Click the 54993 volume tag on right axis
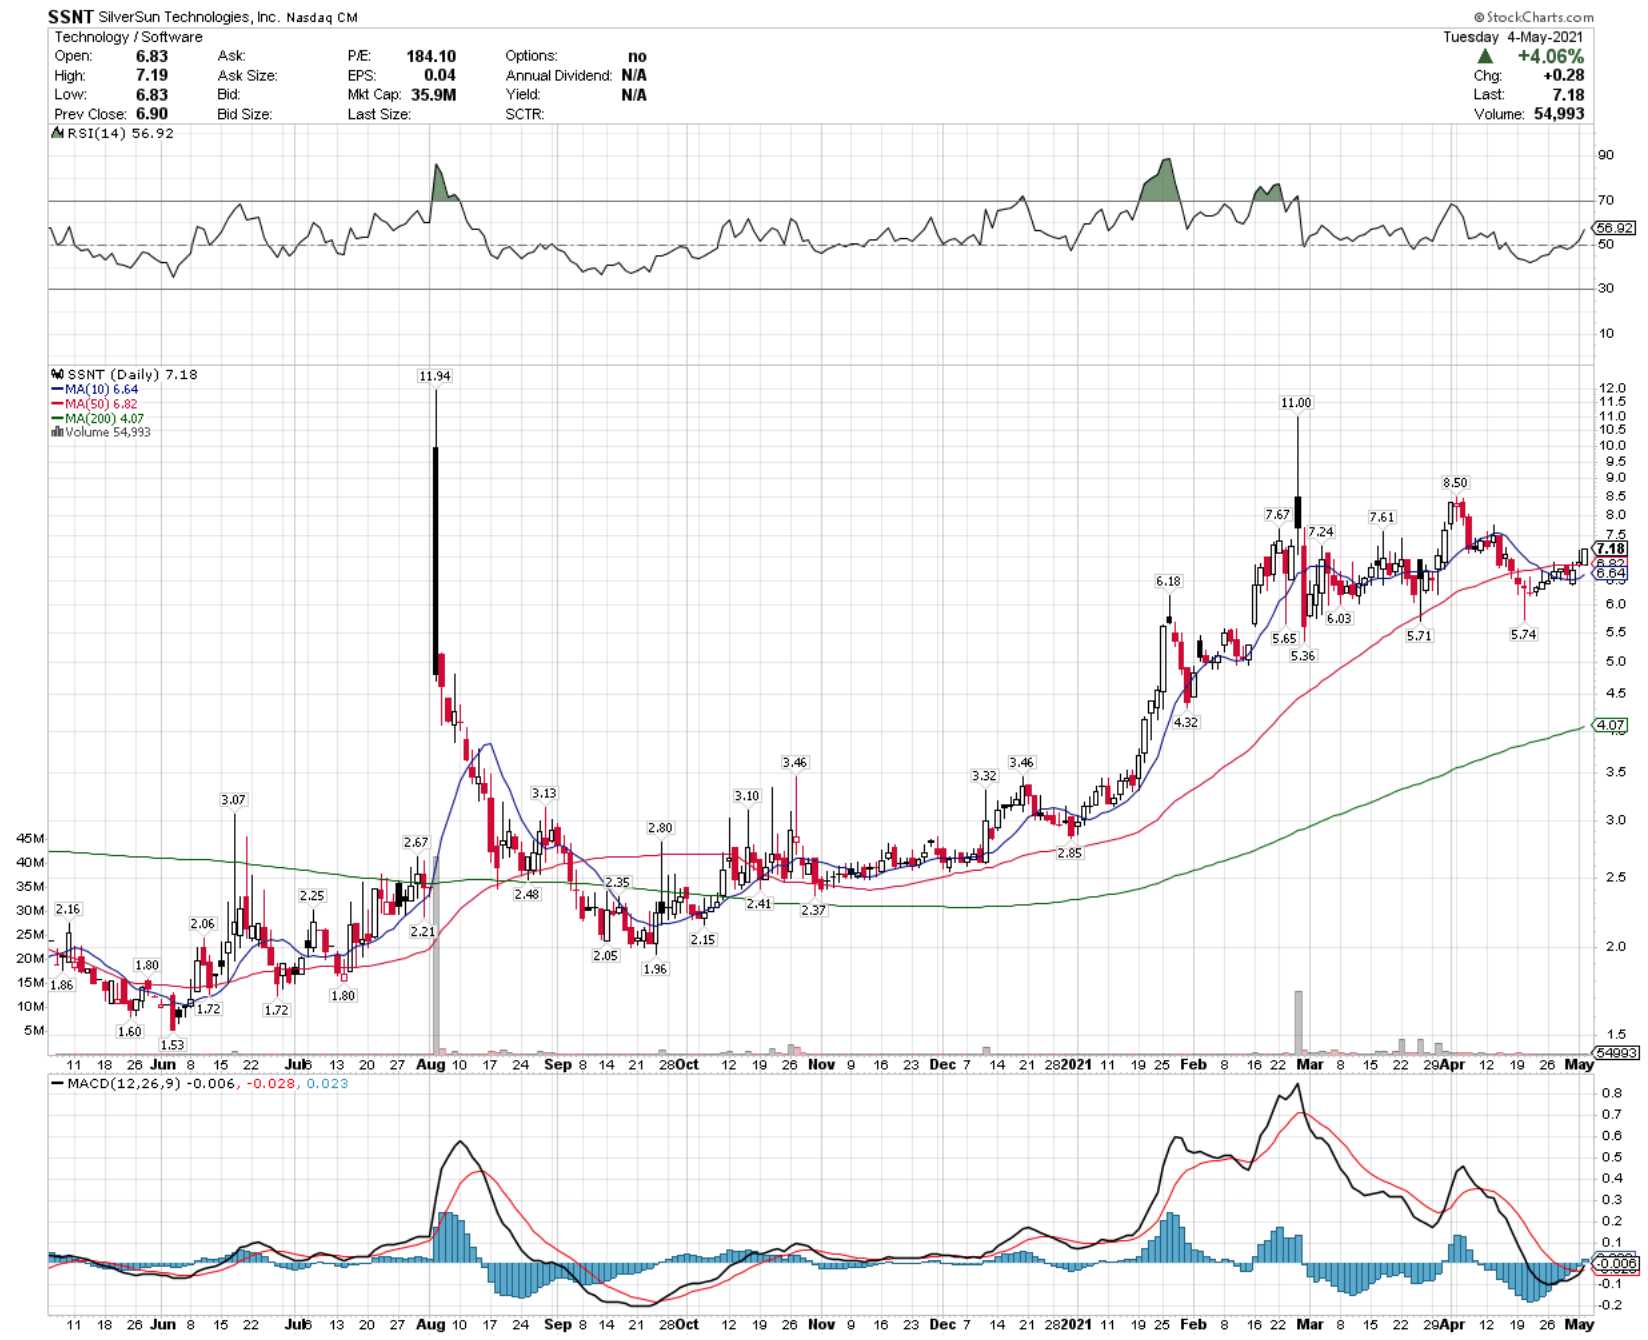The width and height of the screenshot is (1648, 1340). tap(1616, 1053)
